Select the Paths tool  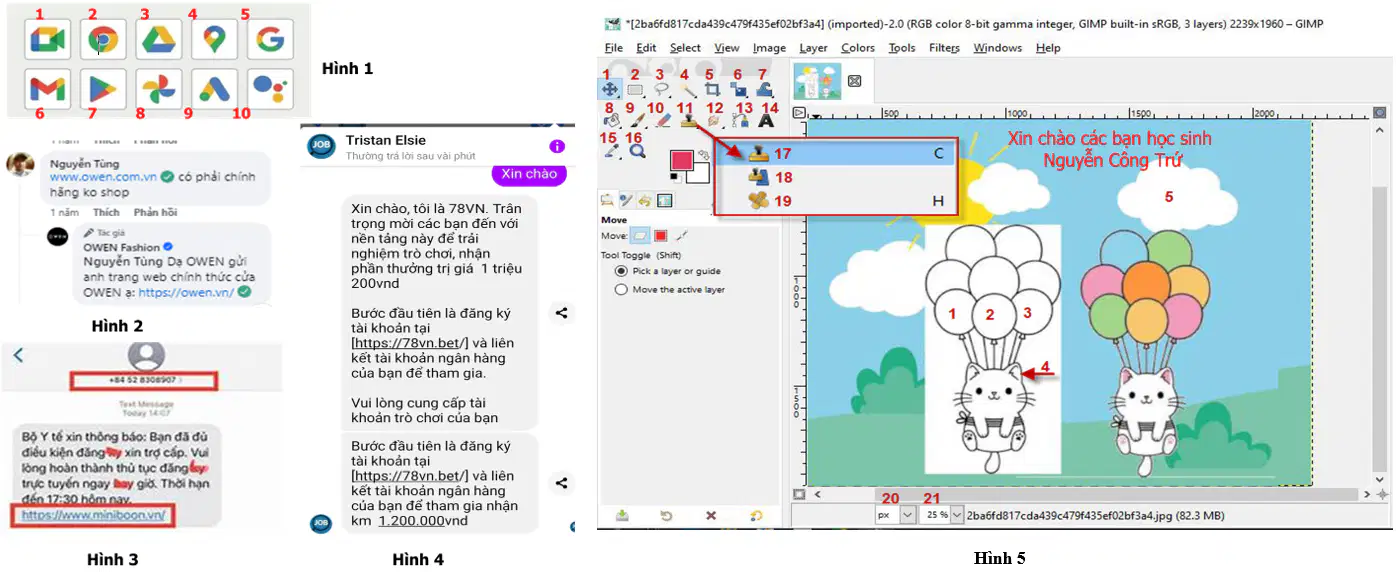click(x=740, y=121)
